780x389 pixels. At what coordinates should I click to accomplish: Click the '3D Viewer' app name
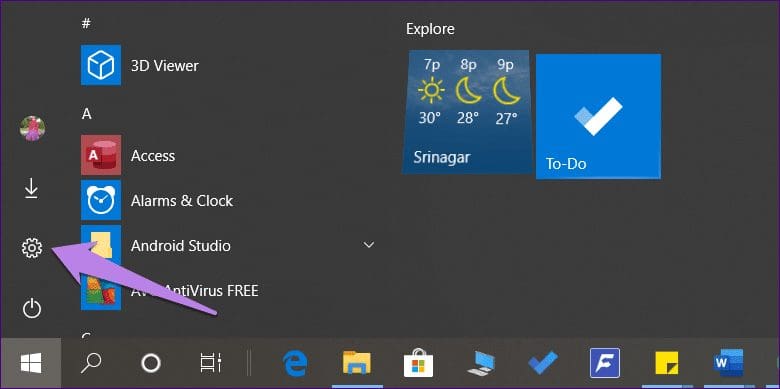click(165, 66)
